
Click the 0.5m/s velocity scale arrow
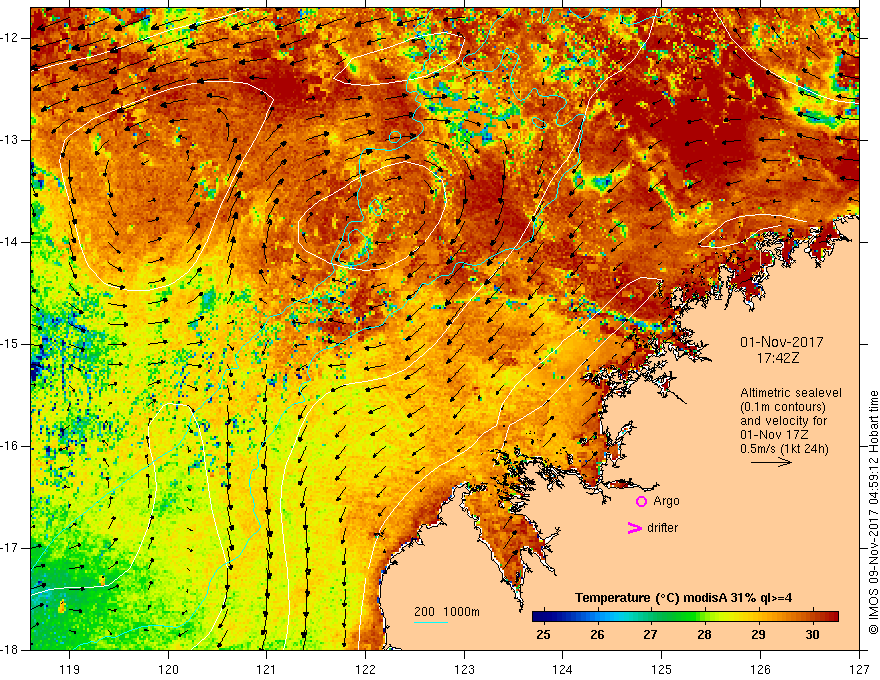(771, 462)
